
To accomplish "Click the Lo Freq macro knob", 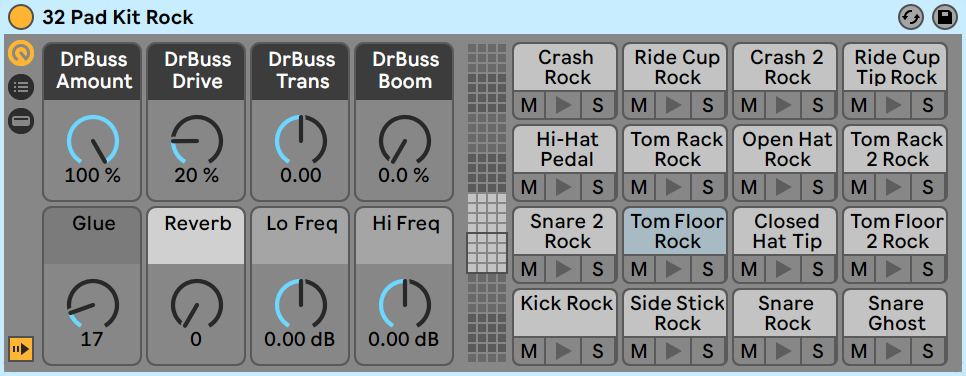I will pos(301,304).
